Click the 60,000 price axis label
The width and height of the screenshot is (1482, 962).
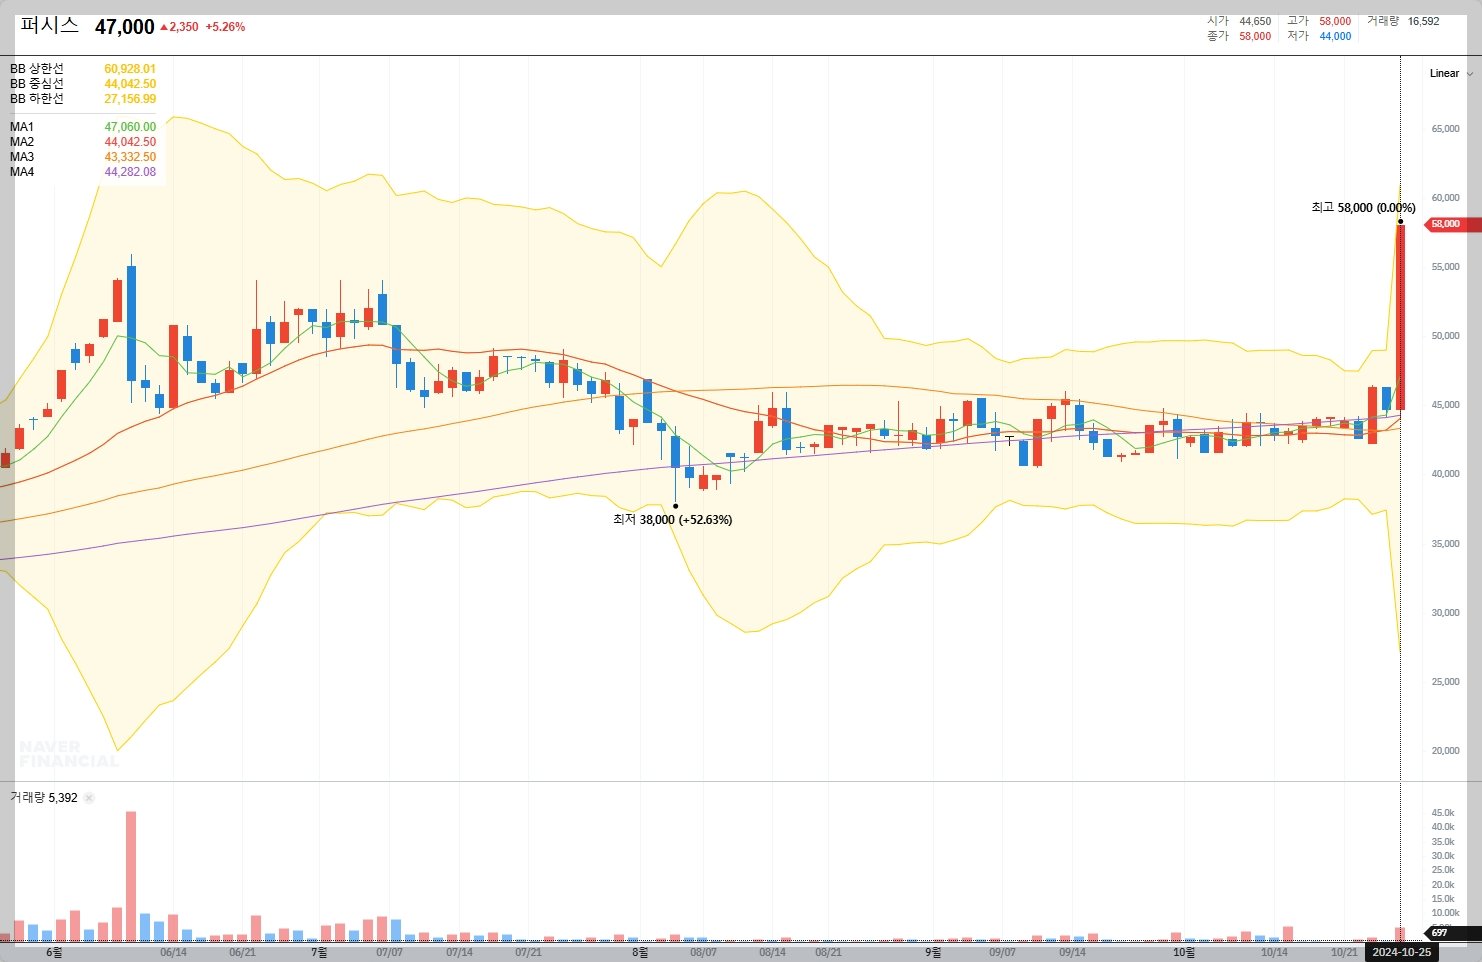pos(1445,198)
